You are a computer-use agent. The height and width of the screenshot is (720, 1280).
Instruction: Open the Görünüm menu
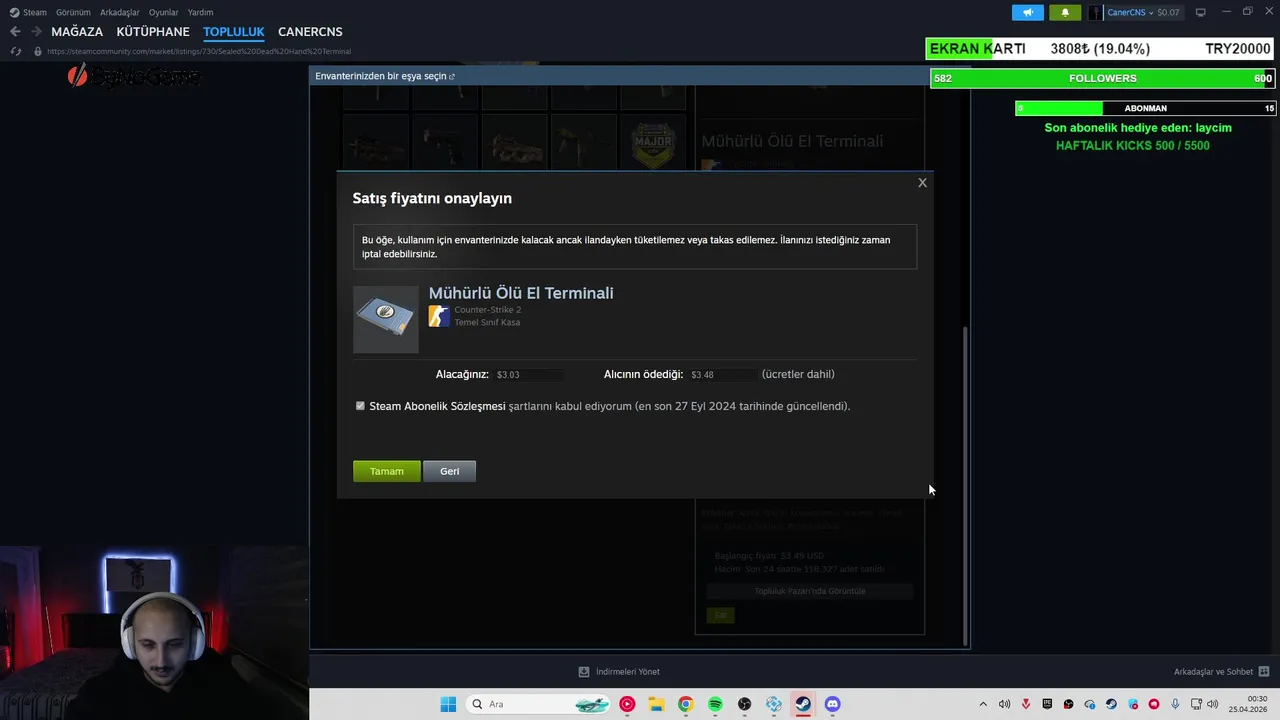[73, 12]
